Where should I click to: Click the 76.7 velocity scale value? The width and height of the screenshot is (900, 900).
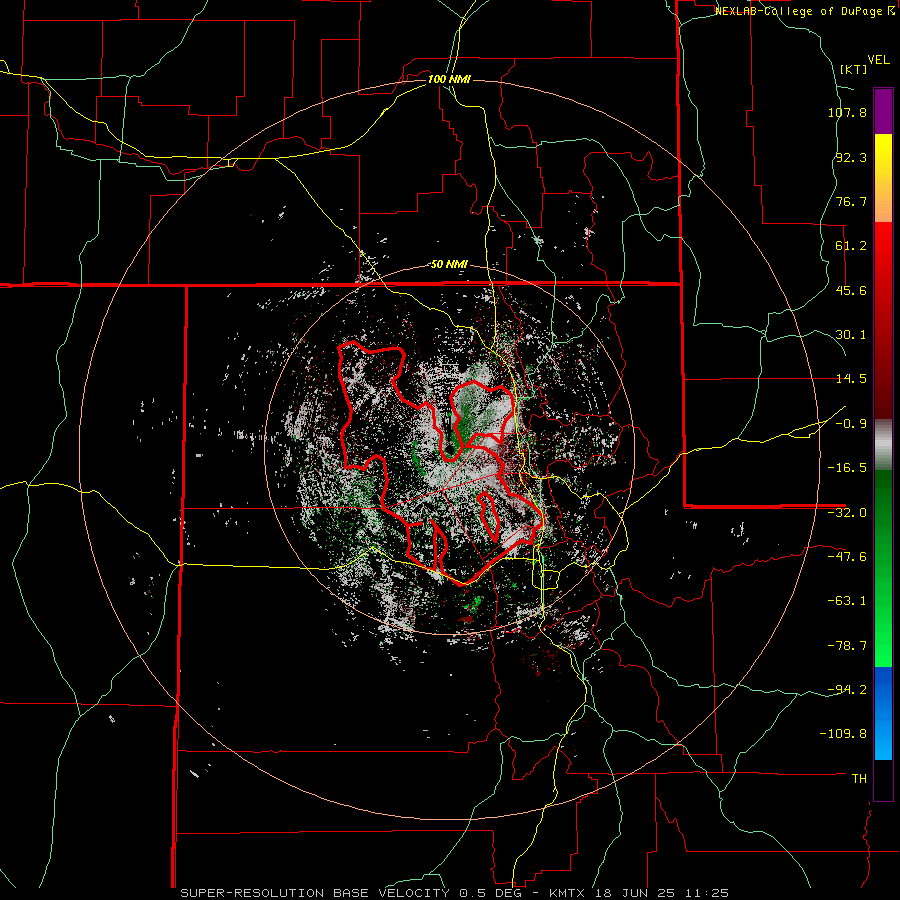(x=851, y=201)
